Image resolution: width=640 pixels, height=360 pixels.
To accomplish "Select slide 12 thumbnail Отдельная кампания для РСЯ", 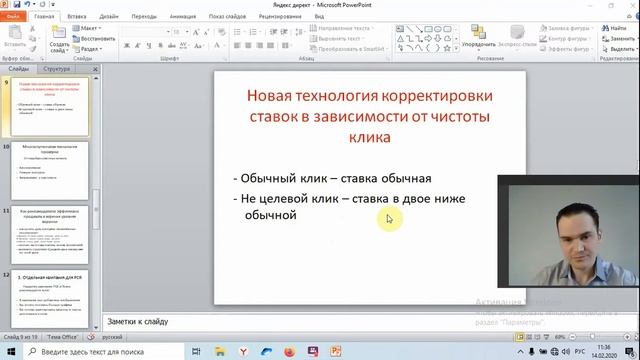I will pyautogui.click(x=49, y=299).
